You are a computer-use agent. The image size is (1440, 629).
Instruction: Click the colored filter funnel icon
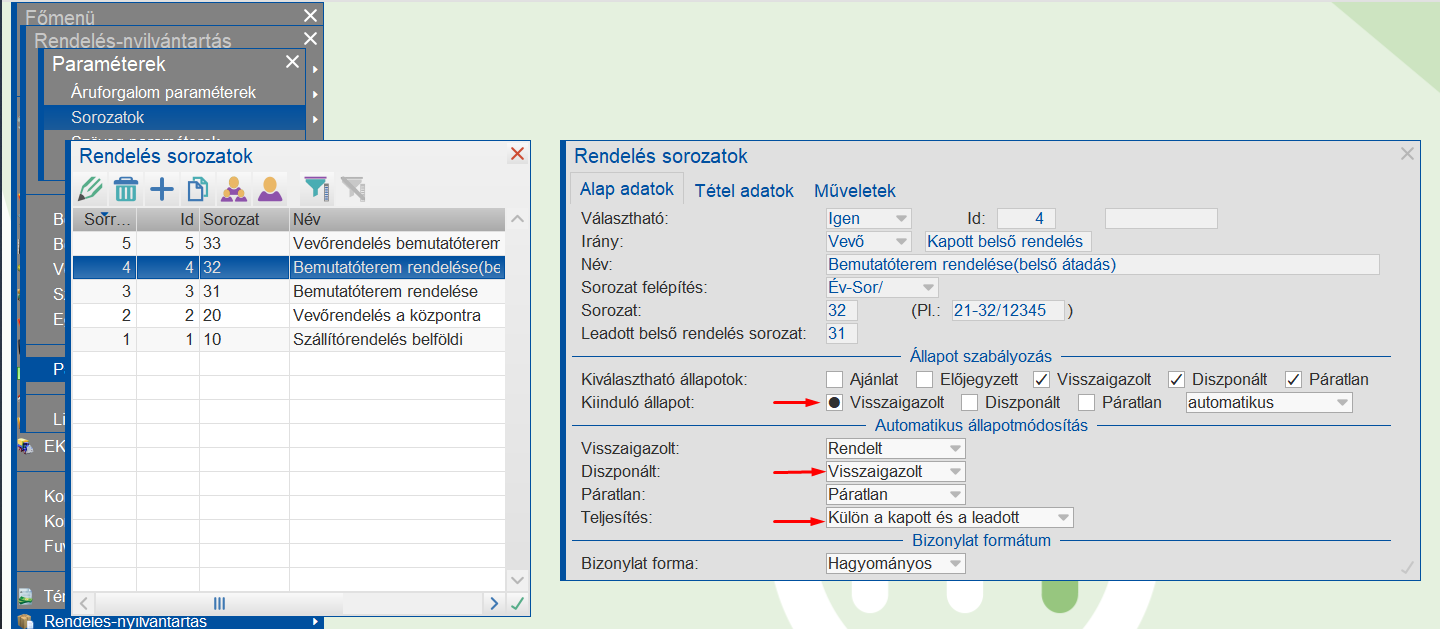[316, 188]
